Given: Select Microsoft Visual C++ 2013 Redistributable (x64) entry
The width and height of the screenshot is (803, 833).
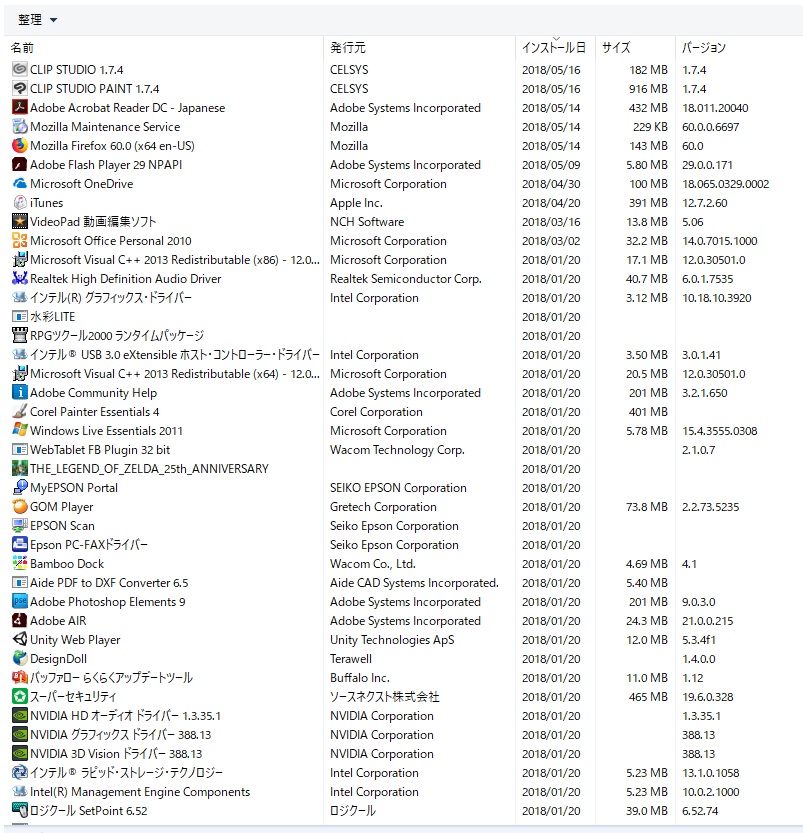Looking at the screenshot, I should pos(175,373).
